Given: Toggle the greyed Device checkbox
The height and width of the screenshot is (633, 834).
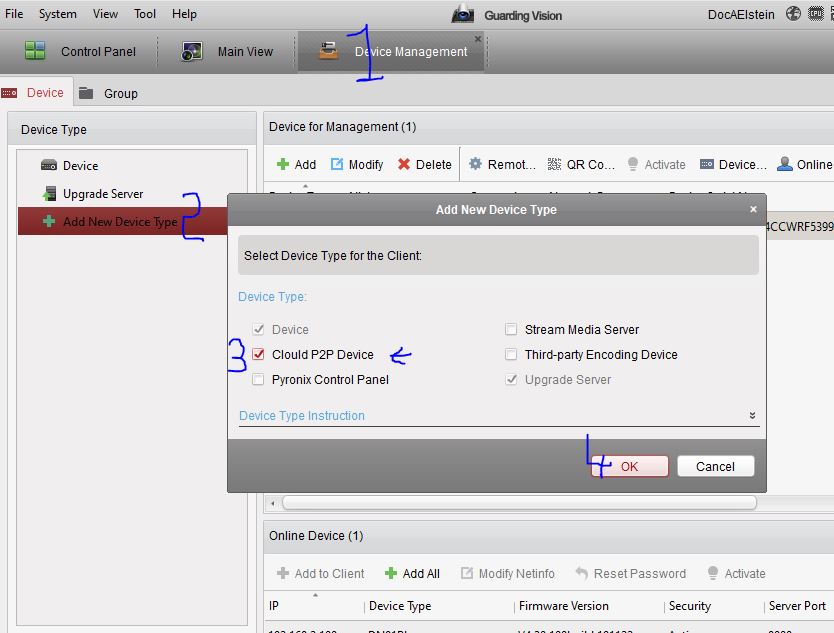Looking at the screenshot, I should (258, 329).
